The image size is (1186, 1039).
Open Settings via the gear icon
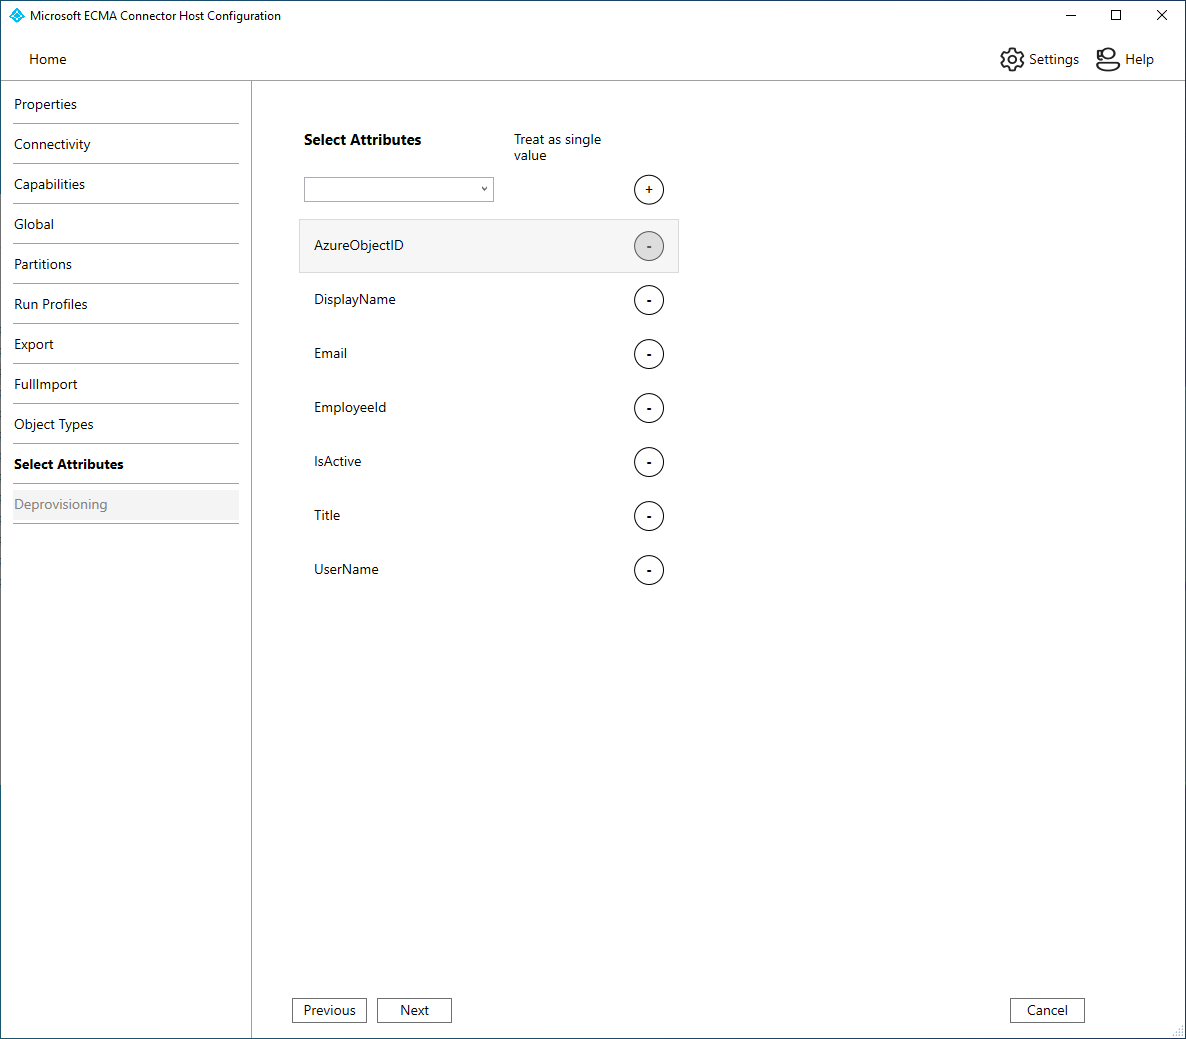[x=1011, y=59]
